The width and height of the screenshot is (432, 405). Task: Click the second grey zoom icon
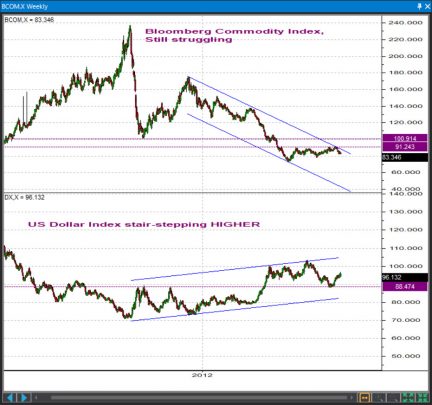coord(393,398)
